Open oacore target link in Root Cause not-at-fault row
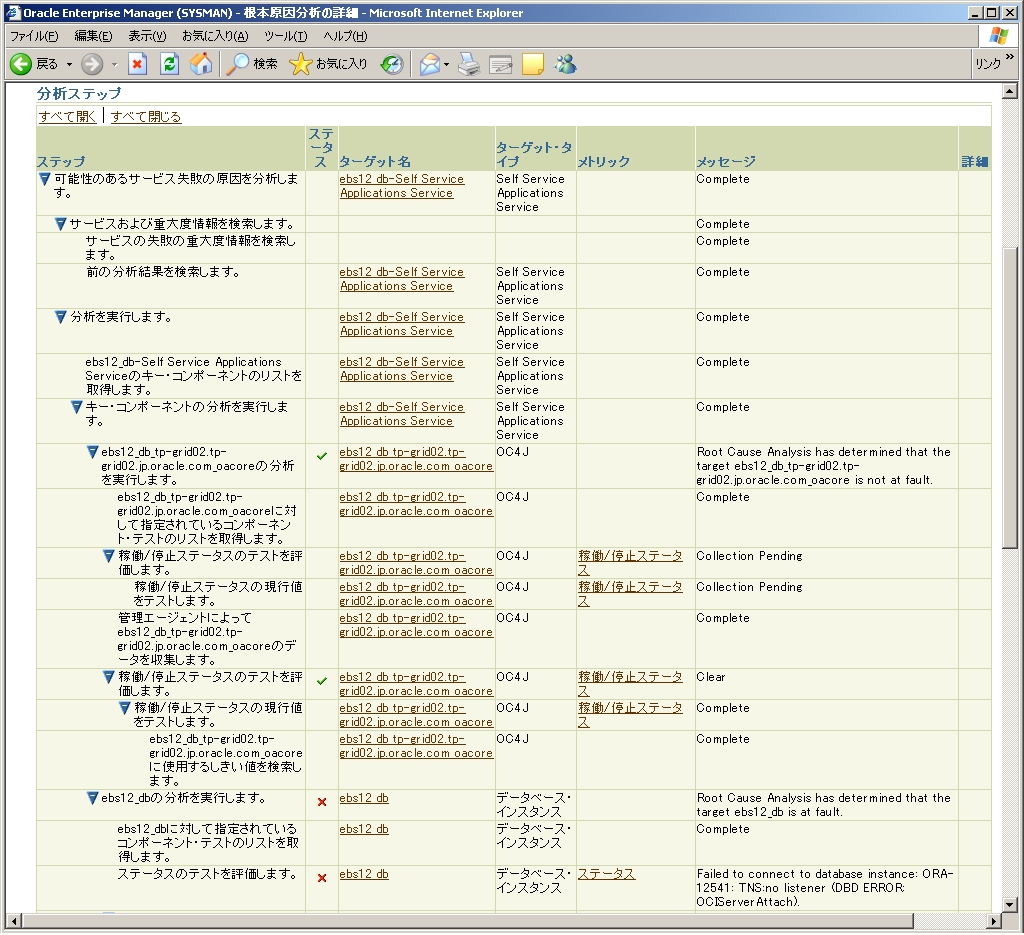This screenshot has width=1024, height=935. point(416,459)
